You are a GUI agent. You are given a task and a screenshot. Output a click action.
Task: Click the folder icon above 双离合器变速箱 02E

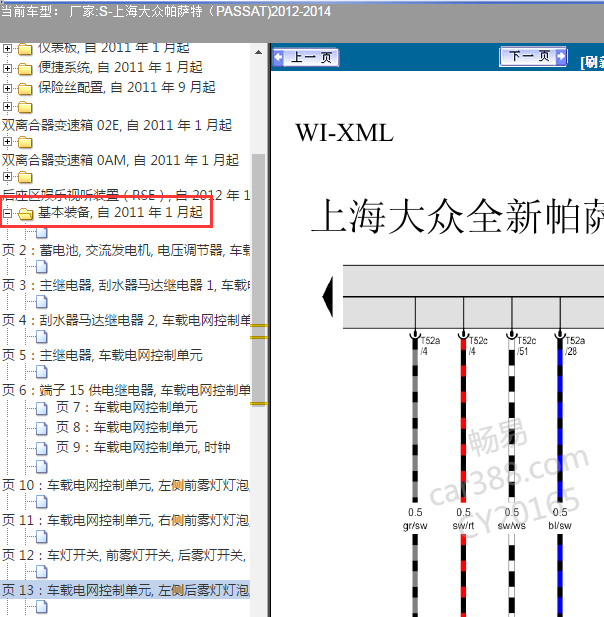25,107
